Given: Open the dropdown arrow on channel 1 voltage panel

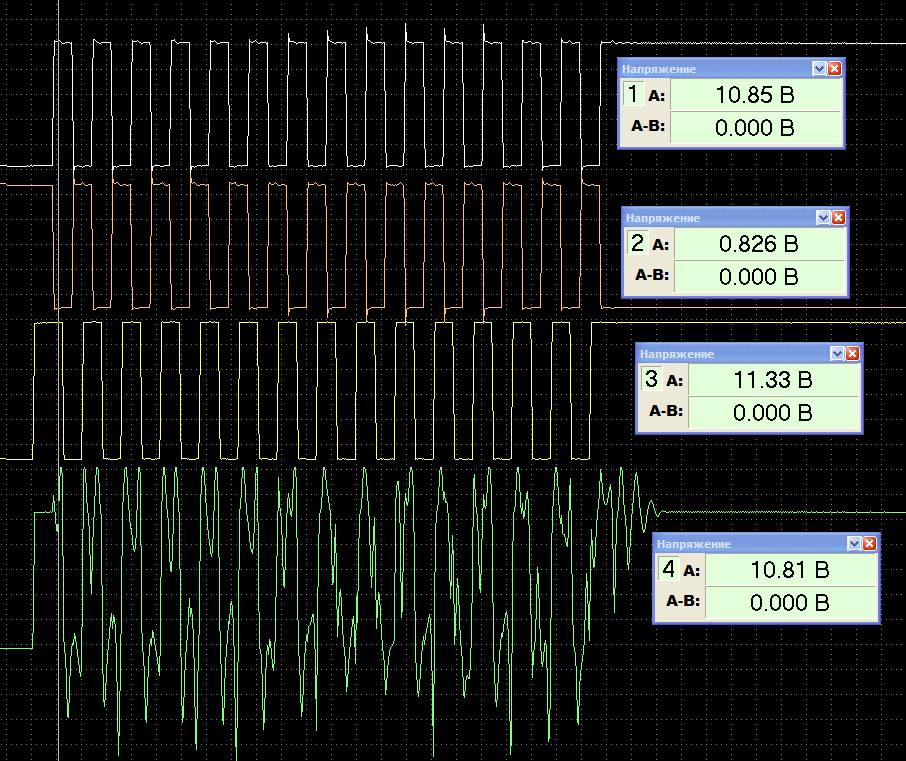Looking at the screenshot, I should 819,69.
